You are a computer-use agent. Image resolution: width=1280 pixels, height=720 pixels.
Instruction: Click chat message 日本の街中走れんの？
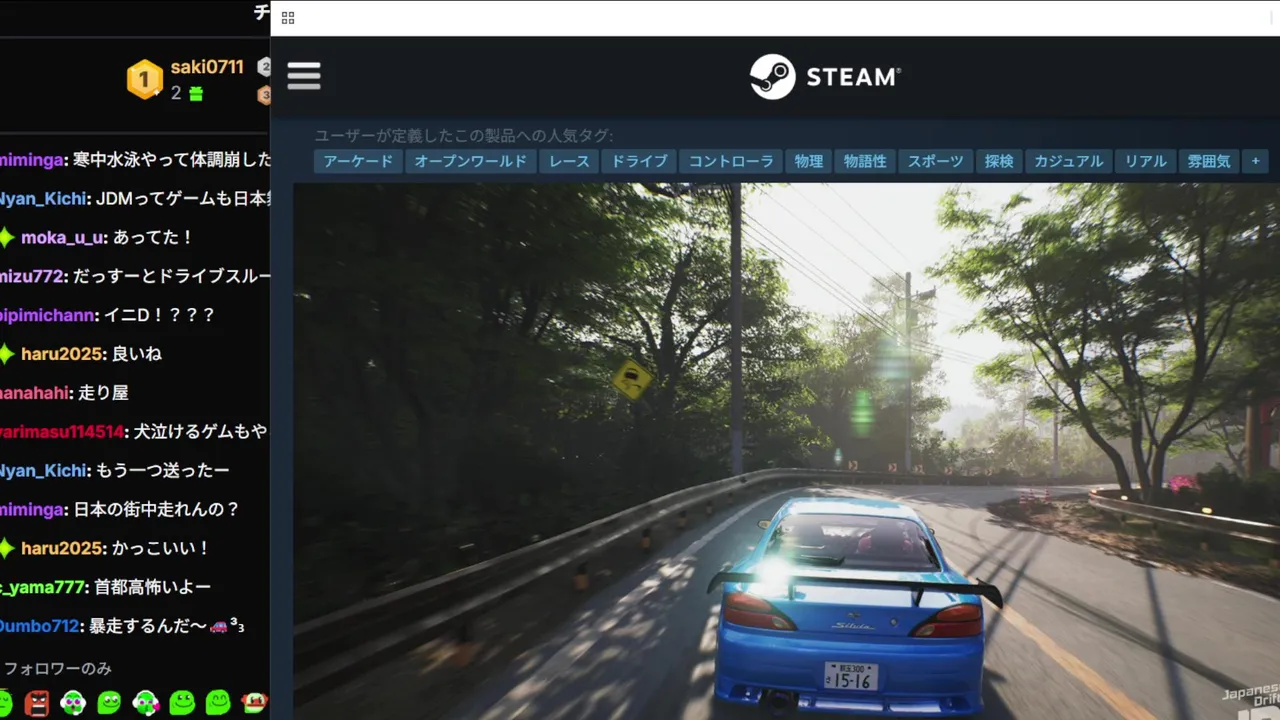coord(157,509)
